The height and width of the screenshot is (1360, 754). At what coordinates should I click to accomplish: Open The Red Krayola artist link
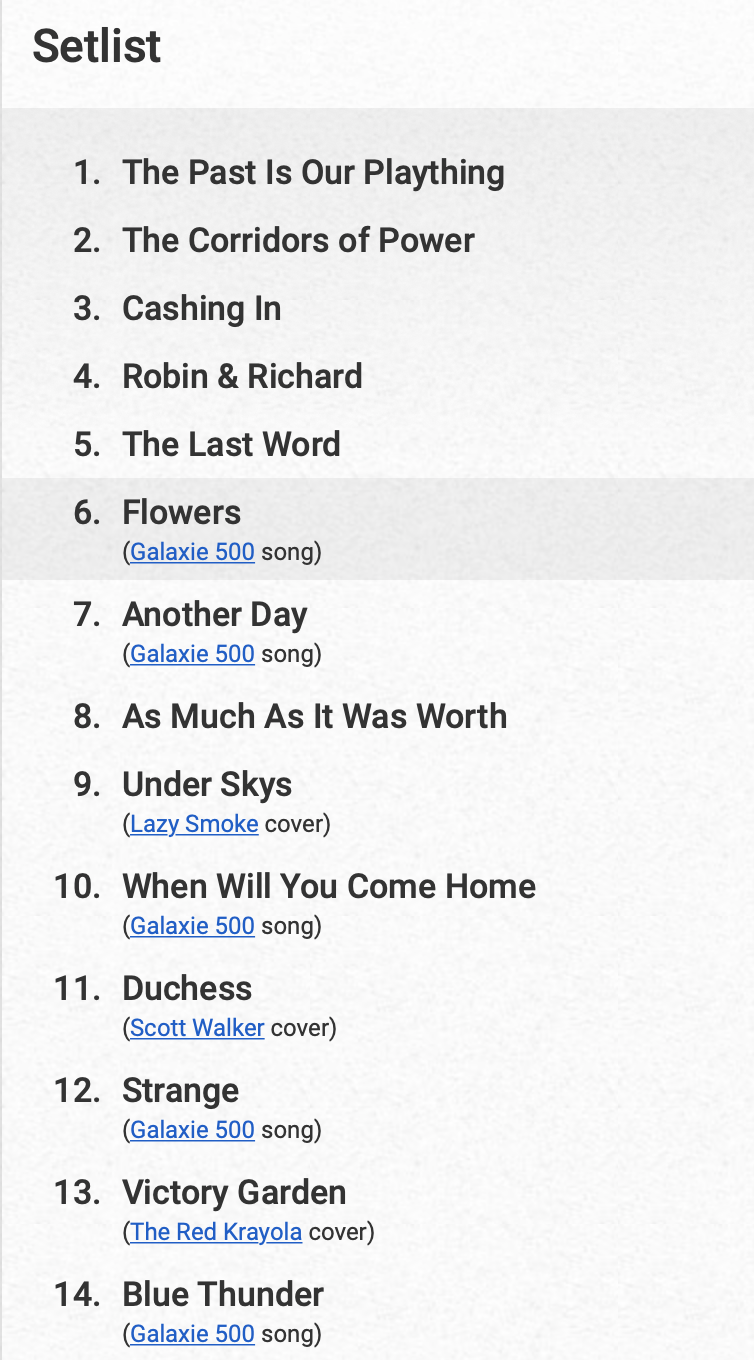point(216,1232)
